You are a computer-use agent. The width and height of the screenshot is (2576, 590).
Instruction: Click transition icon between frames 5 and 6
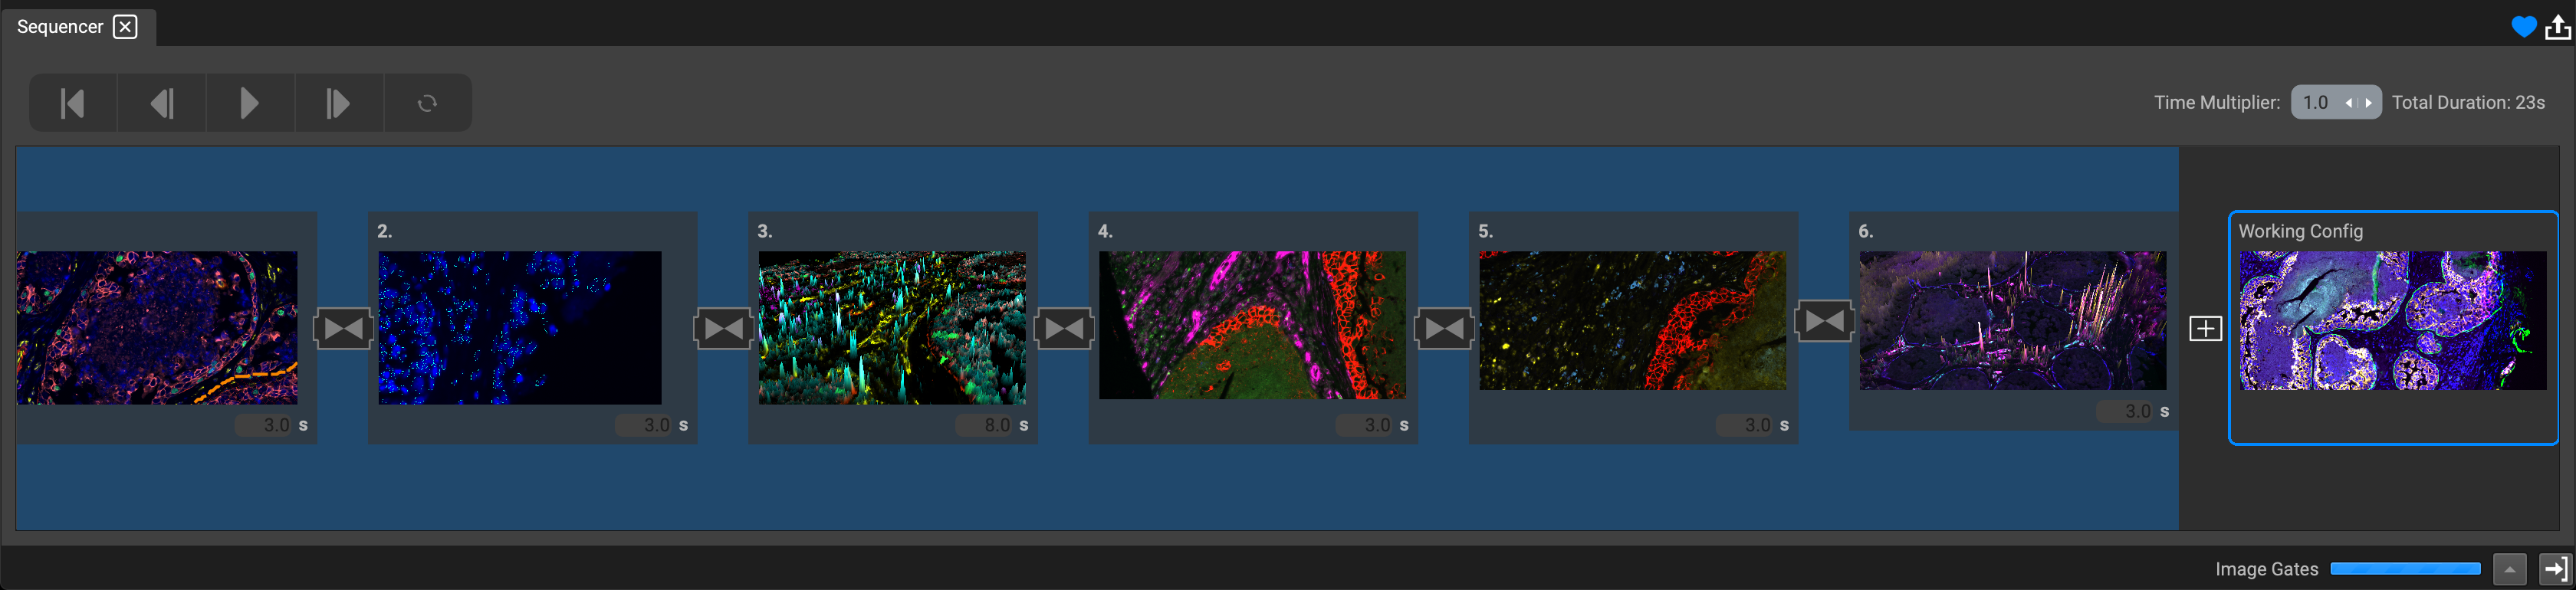[x=1824, y=322]
